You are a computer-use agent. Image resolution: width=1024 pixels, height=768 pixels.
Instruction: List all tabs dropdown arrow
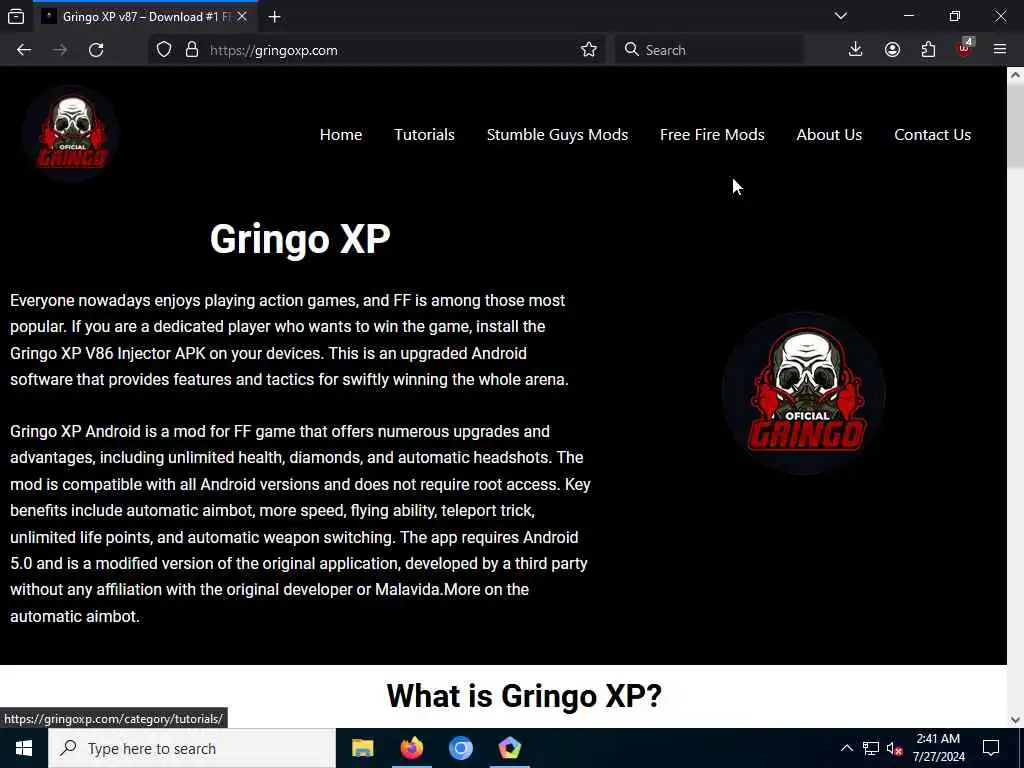point(840,16)
